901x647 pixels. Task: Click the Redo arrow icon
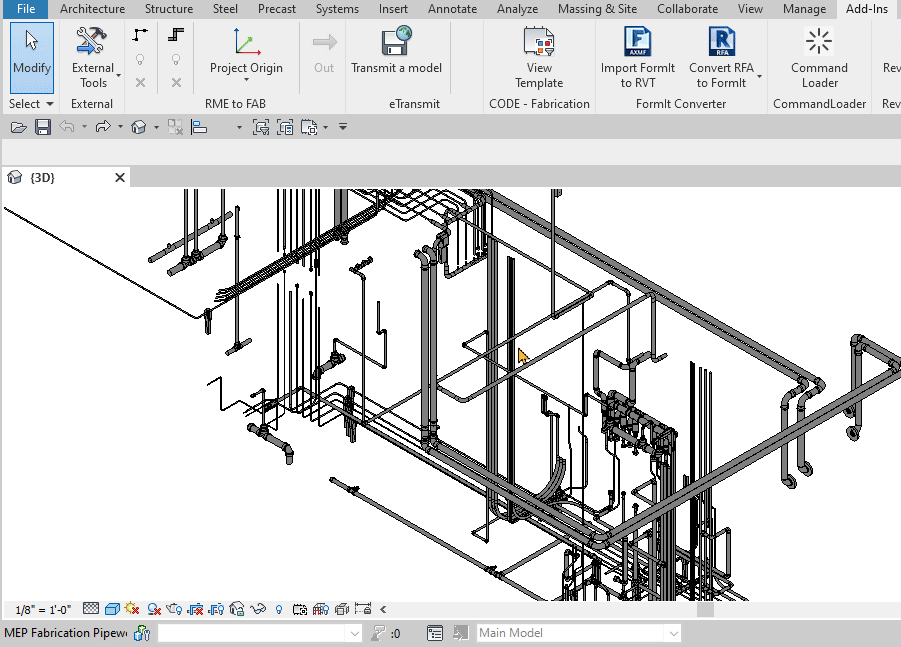point(102,127)
